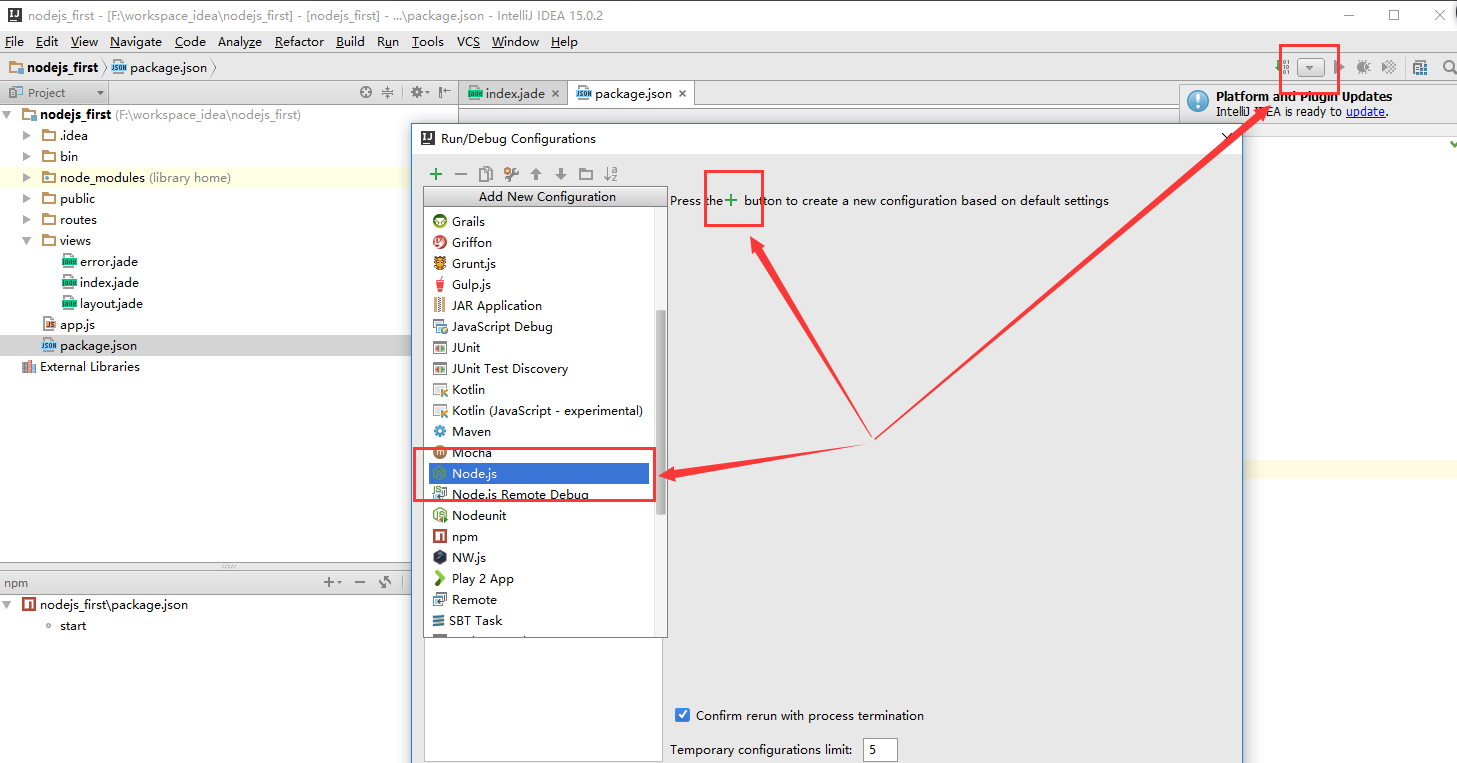Viewport: 1457px width, 763px height.
Task: Click the Collapse All icon in the Project panel
Action: click(x=388, y=92)
